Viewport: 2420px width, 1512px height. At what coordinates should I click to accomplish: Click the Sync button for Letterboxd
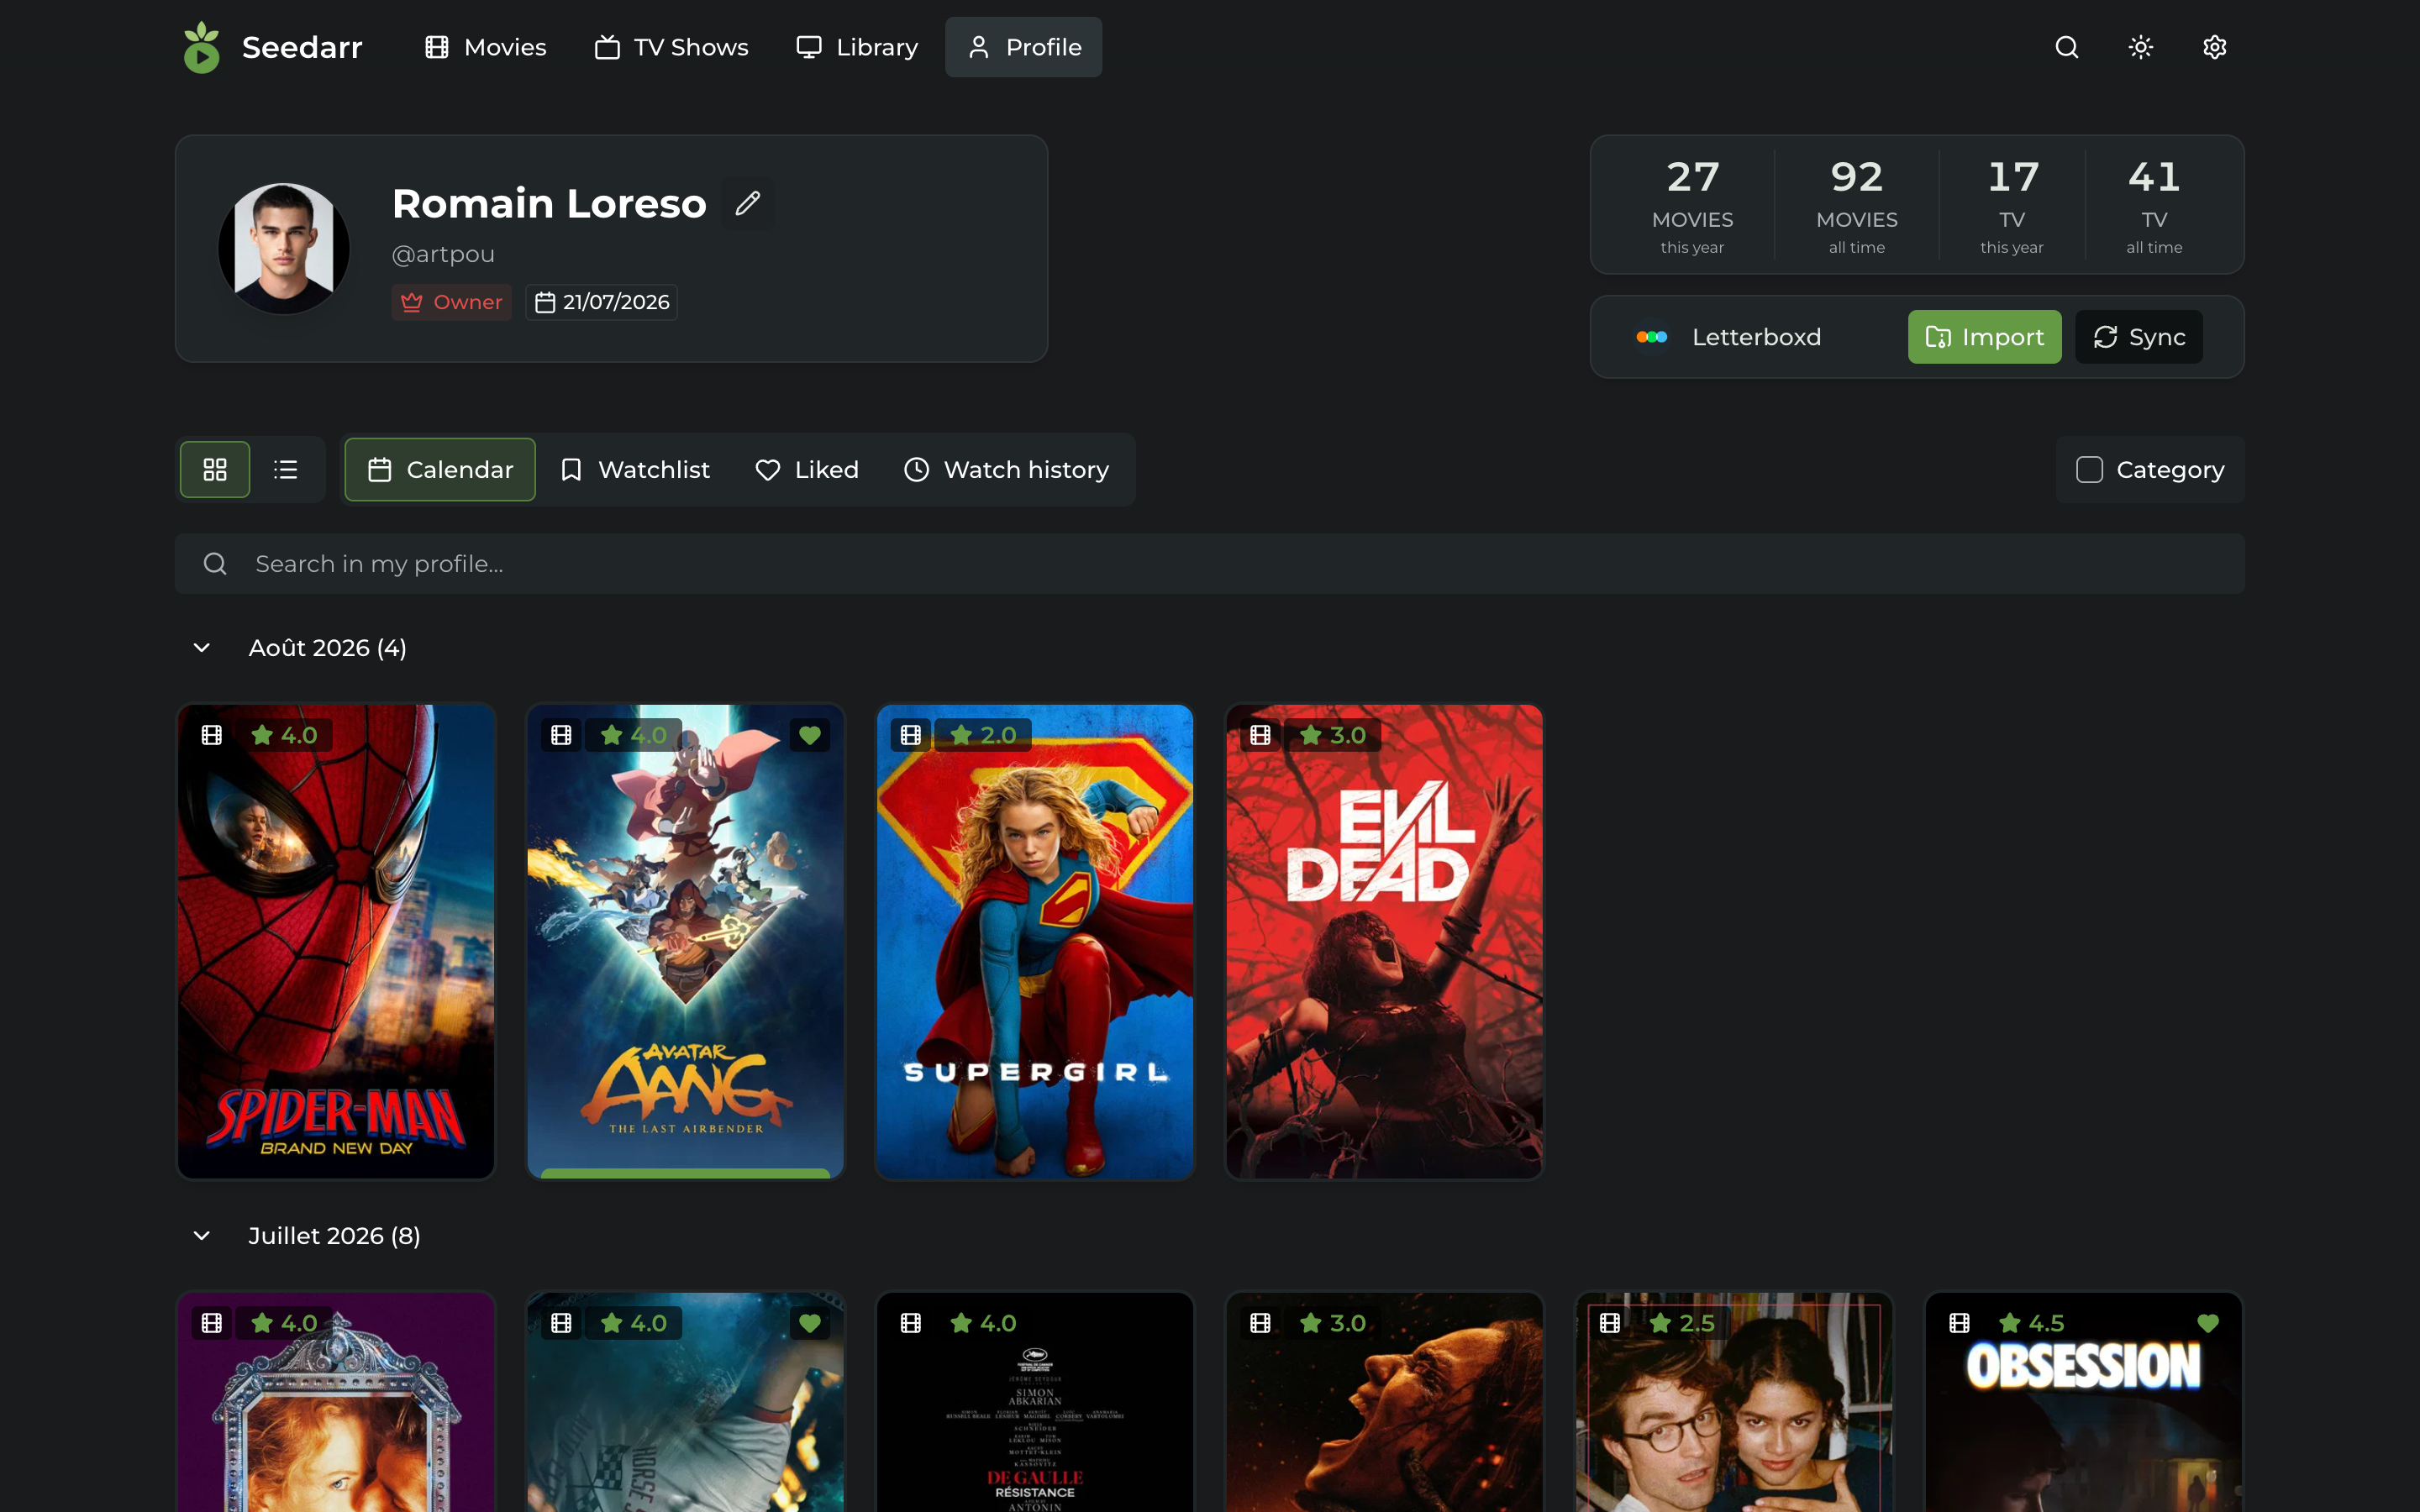click(x=2138, y=337)
